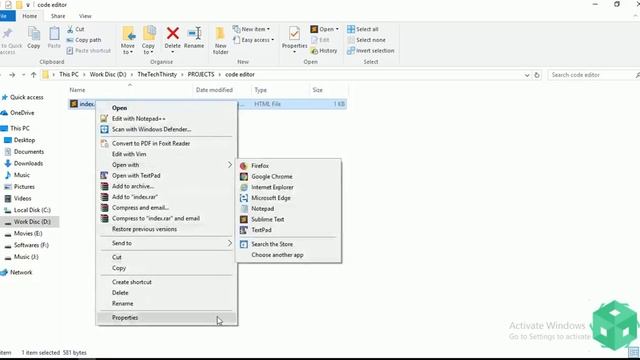Click the red Delete X icon
Screen dimensions: 640x360
coord(173,33)
